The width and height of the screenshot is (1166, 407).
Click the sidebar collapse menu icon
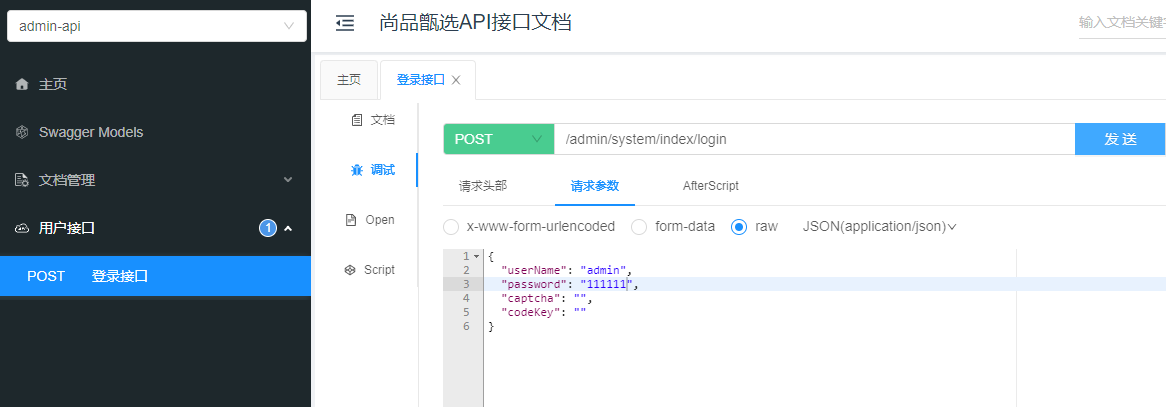tap(345, 23)
